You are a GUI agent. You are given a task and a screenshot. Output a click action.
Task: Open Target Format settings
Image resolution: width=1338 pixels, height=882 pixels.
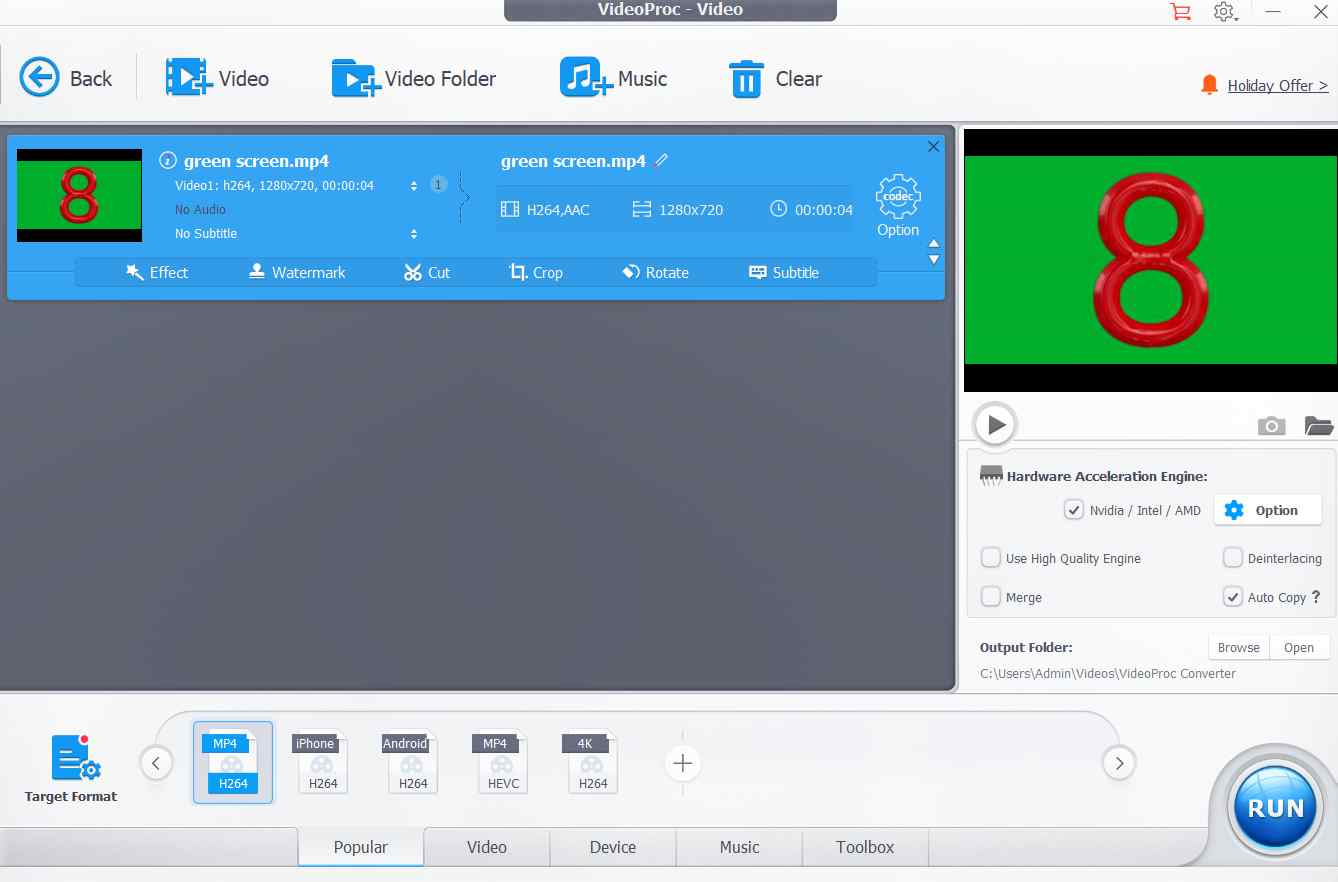click(x=71, y=769)
